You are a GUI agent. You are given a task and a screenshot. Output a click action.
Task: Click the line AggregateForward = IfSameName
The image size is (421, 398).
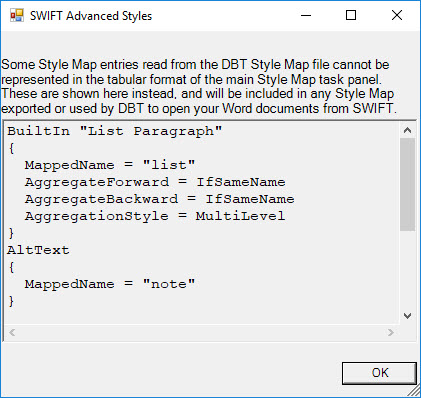click(155, 182)
